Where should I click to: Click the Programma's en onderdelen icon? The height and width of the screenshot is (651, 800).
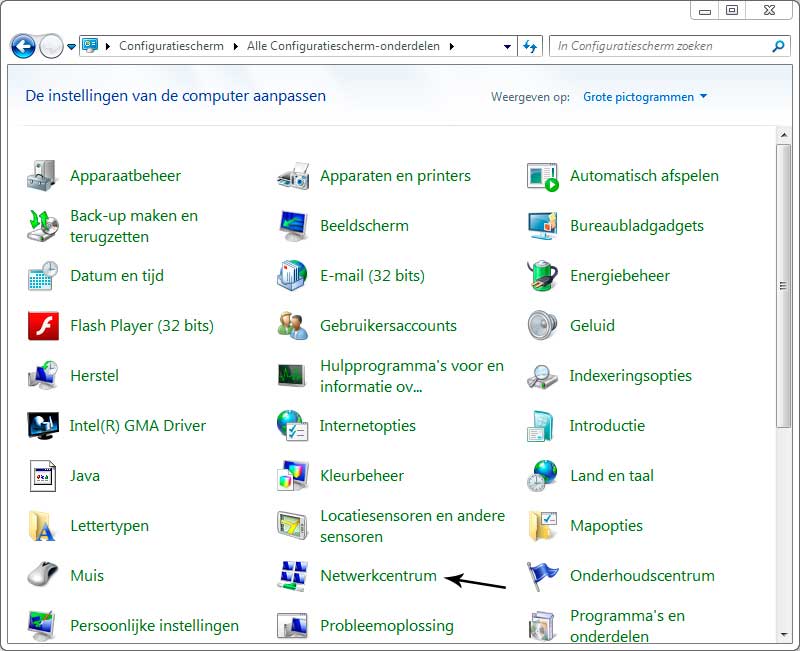point(541,626)
